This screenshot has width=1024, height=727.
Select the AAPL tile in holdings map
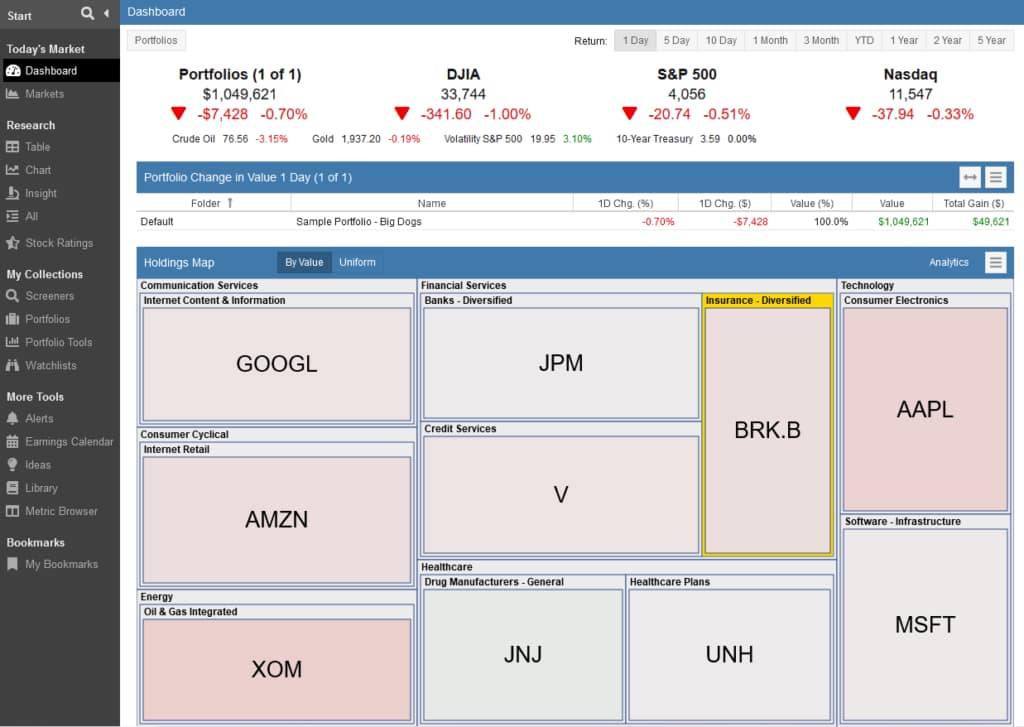925,410
